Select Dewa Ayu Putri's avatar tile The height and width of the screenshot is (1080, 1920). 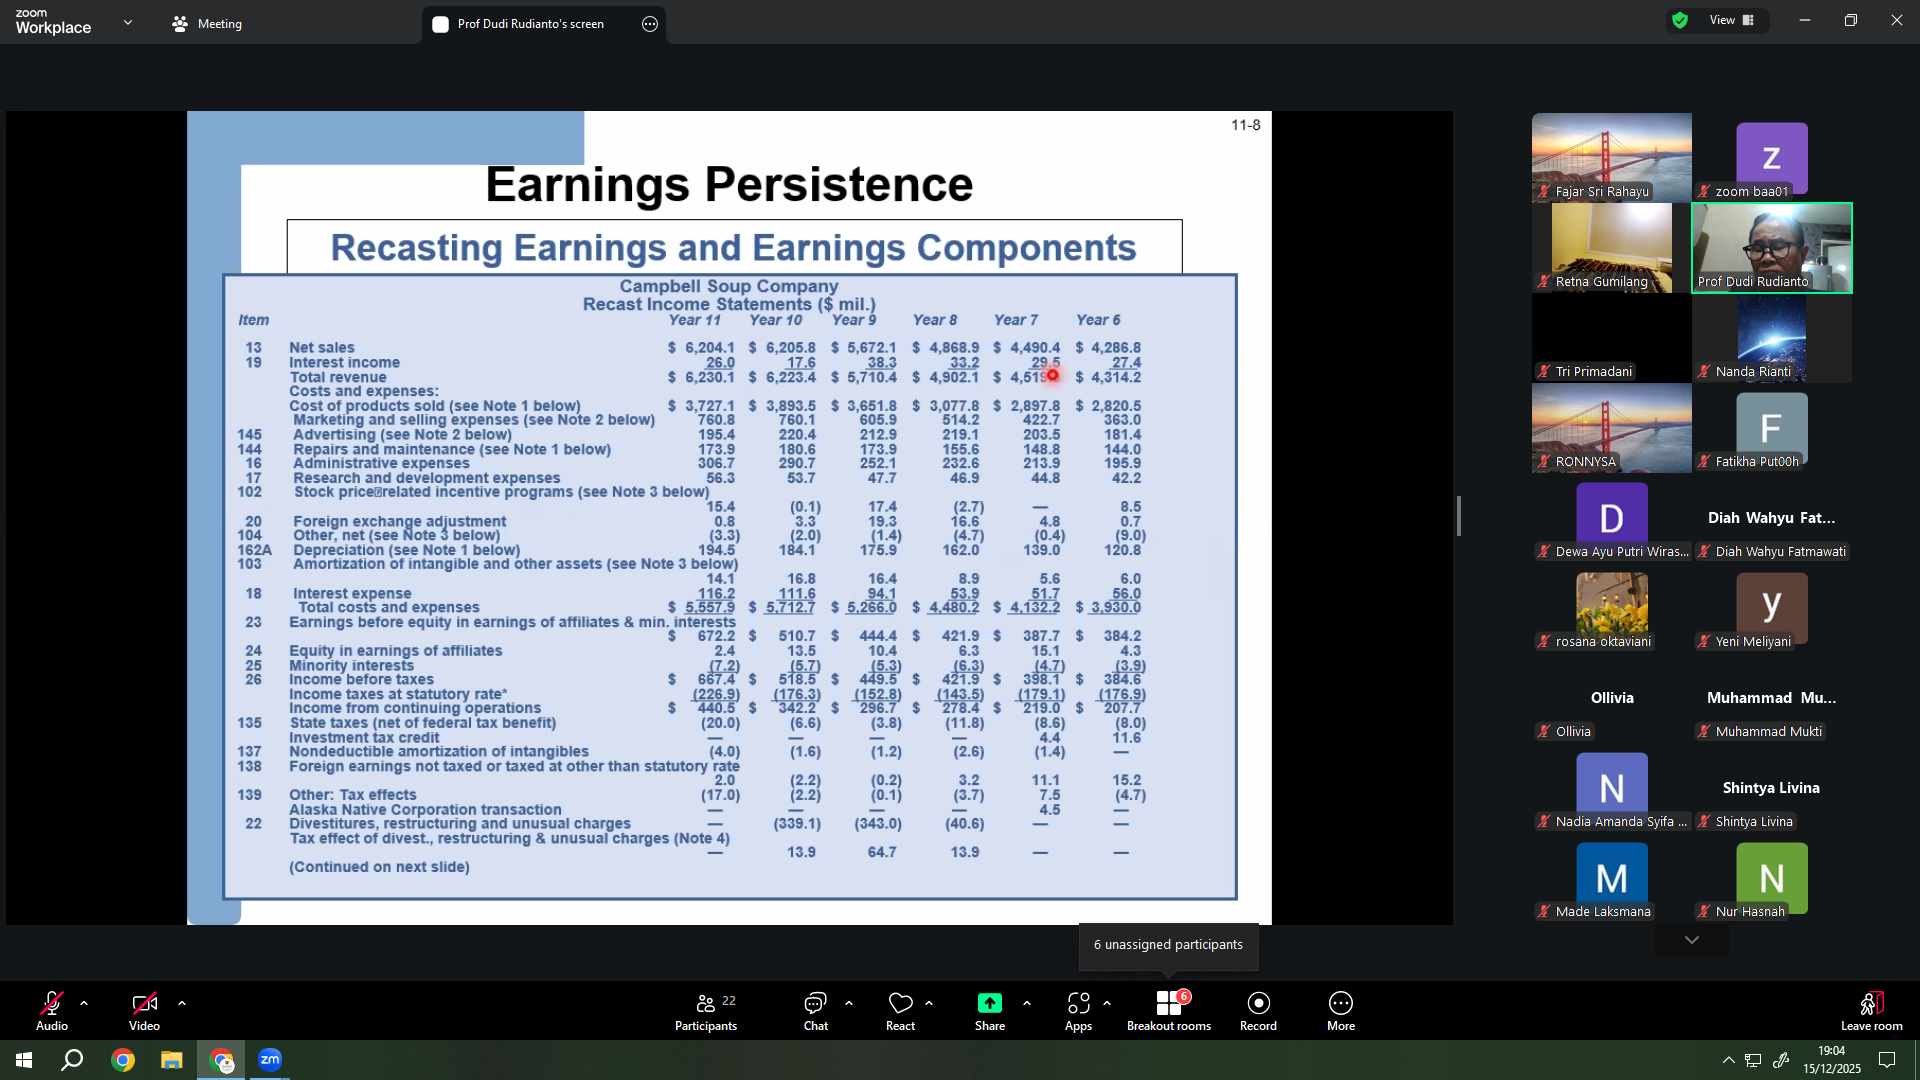[1612, 518]
